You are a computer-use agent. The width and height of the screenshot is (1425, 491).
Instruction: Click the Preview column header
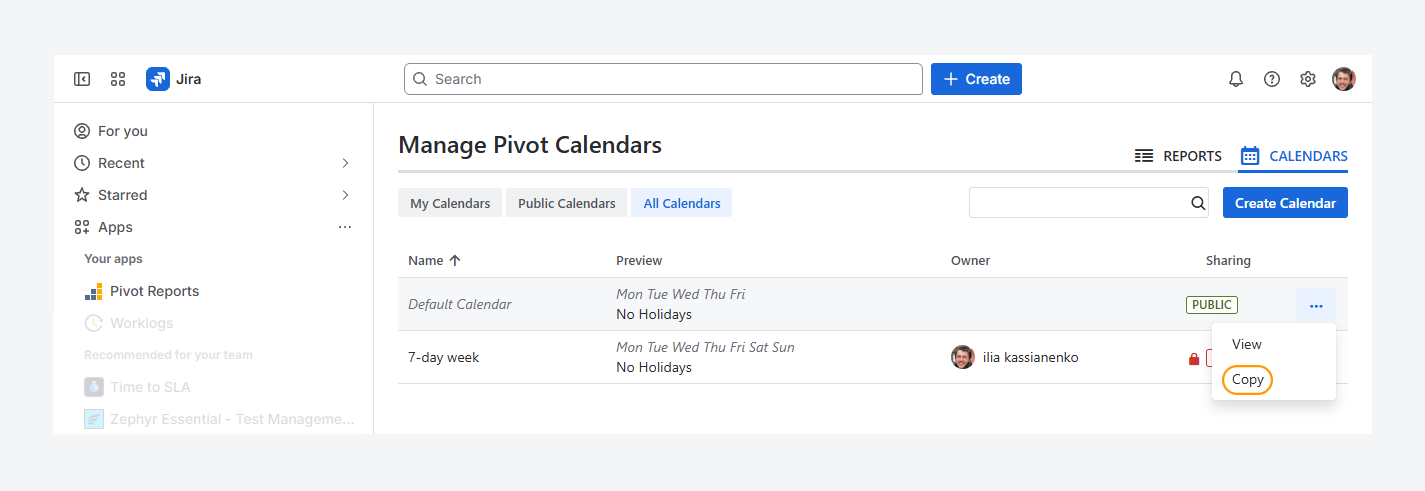pos(639,260)
